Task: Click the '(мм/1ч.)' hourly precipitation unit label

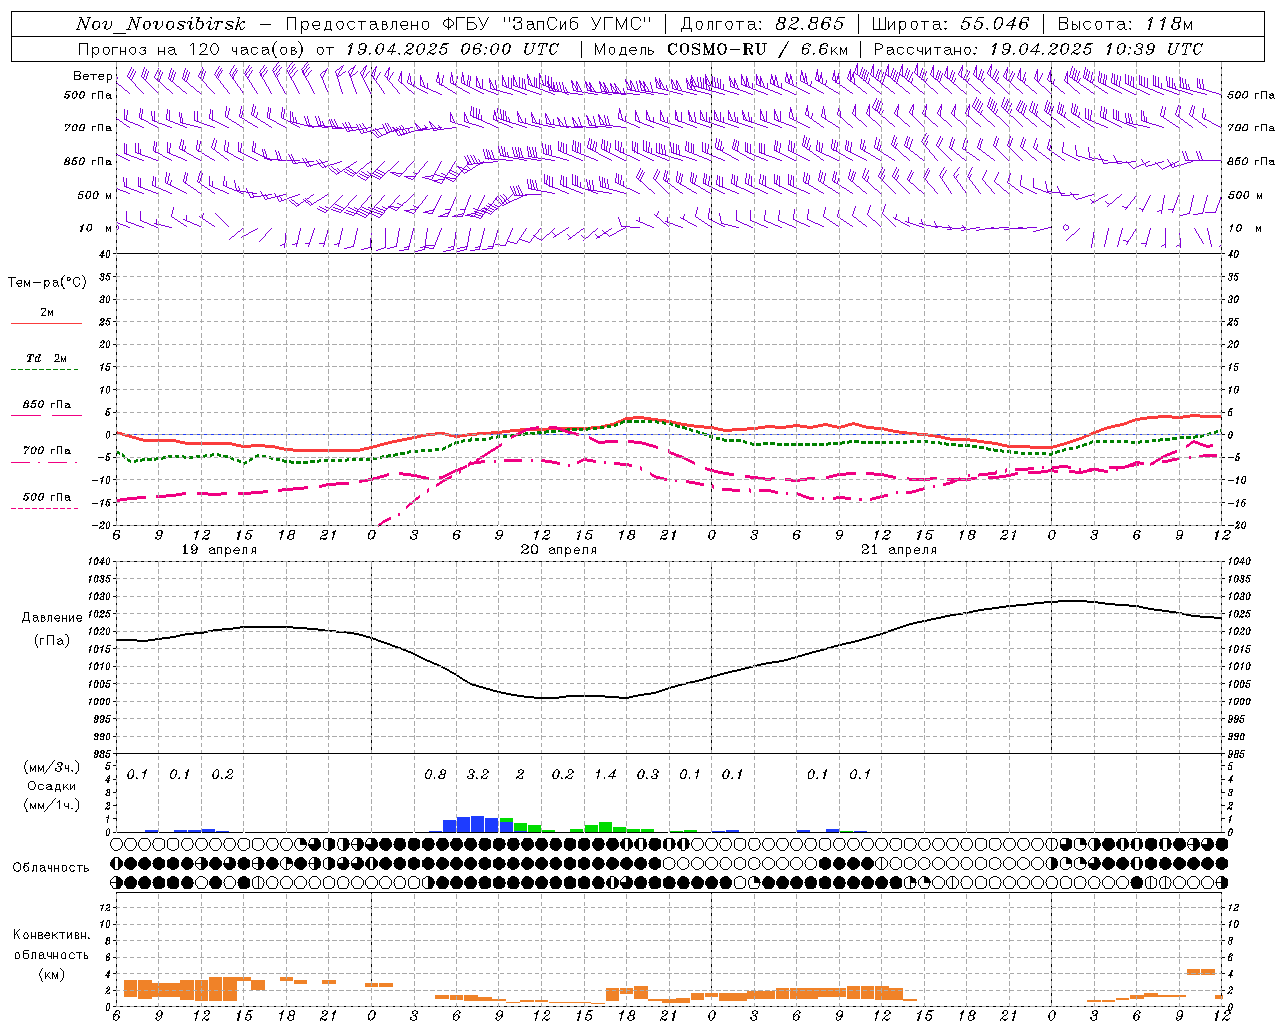Action: [x=52, y=805]
